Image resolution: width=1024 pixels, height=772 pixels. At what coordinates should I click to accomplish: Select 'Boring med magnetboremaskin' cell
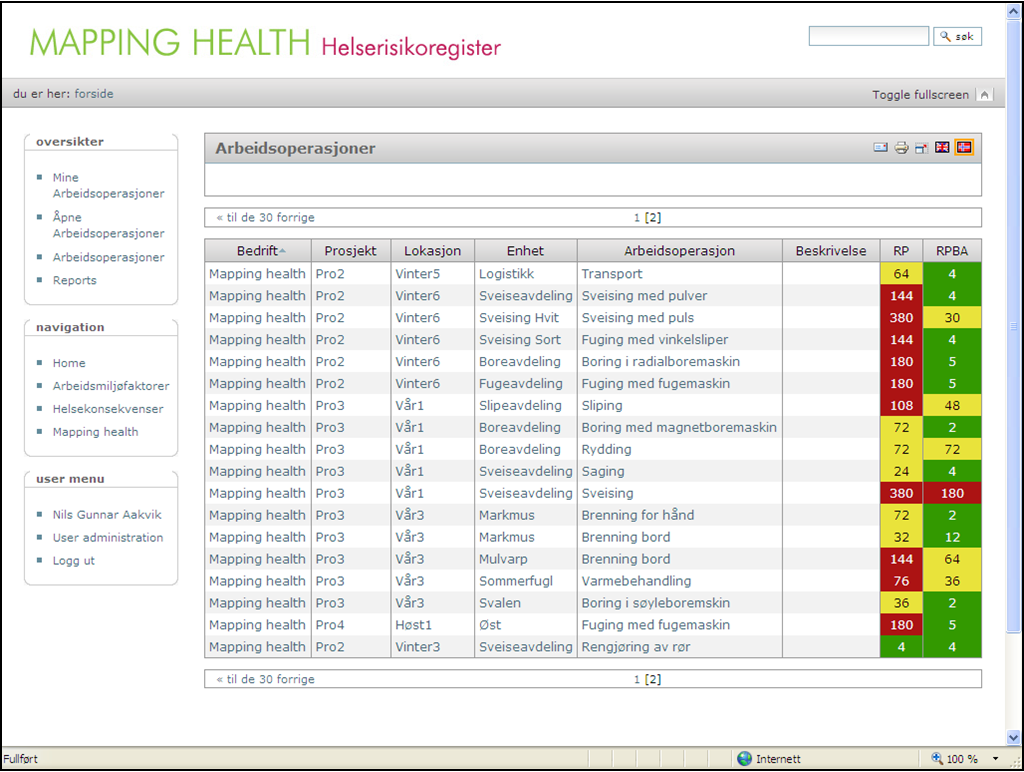[x=679, y=428]
